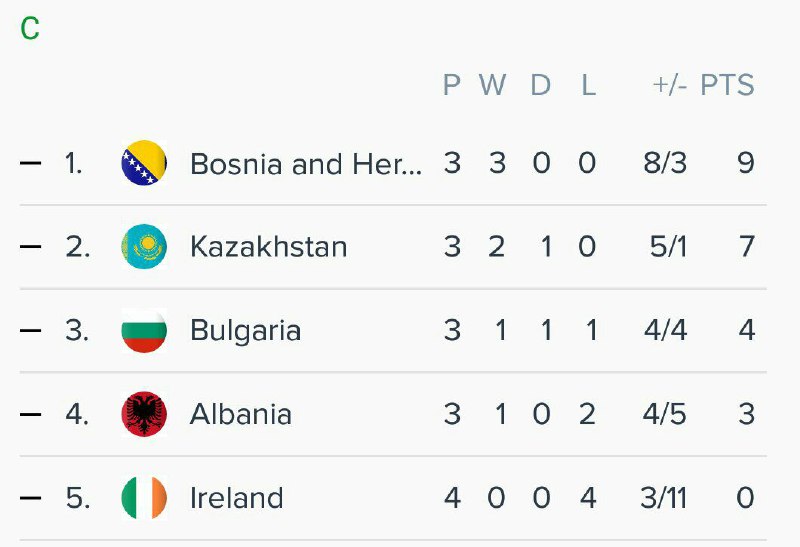This screenshot has width=800, height=547.
Task: Open the Albania team page
Action: pyautogui.click(x=240, y=415)
